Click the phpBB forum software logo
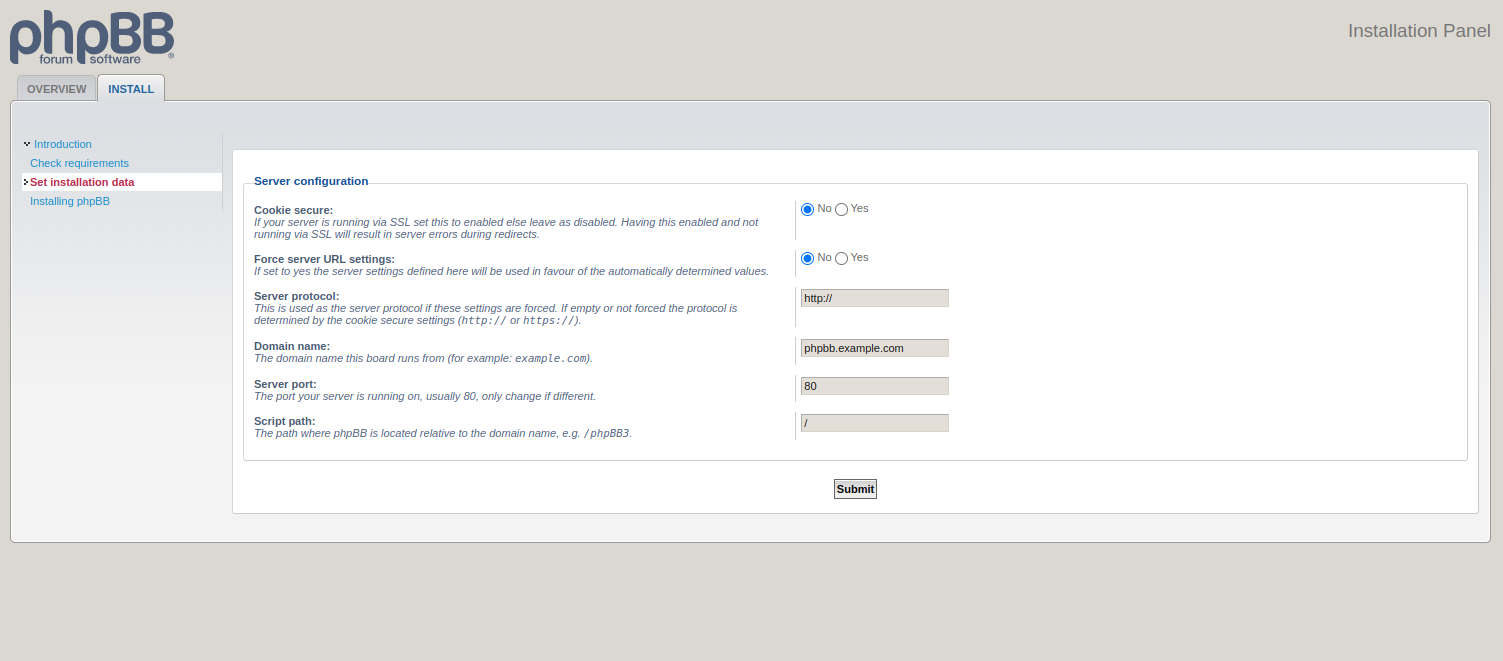1503x661 pixels. [x=92, y=38]
